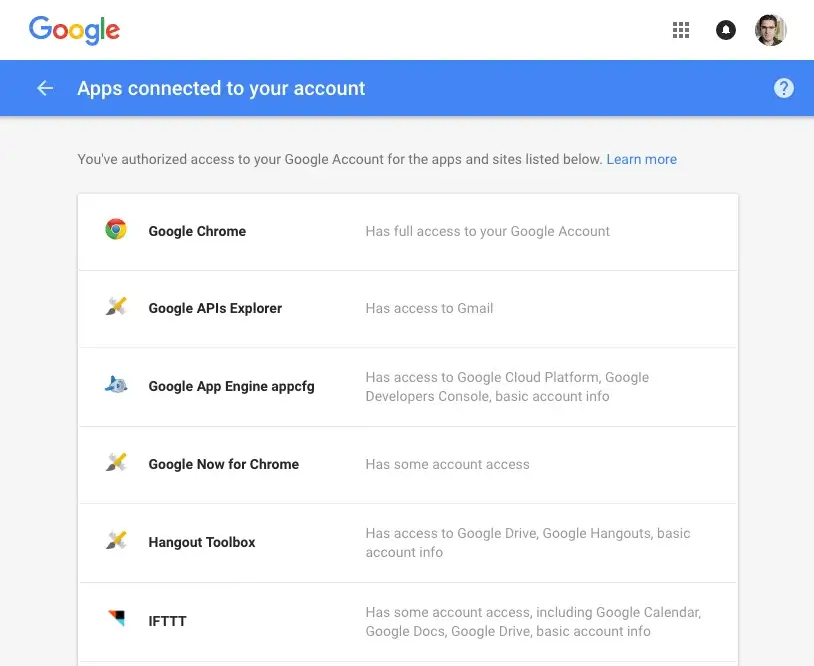This screenshot has height=666, width=814.
Task: Open the notifications bell
Action: point(726,30)
